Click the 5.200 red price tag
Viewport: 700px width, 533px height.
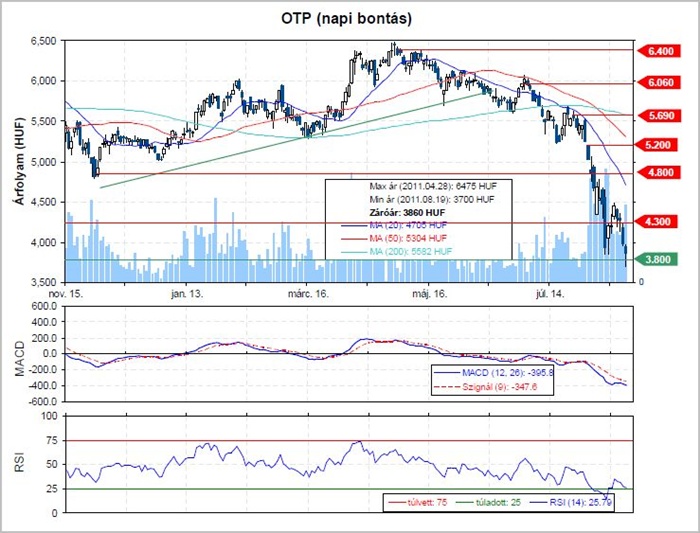click(x=656, y=145)
